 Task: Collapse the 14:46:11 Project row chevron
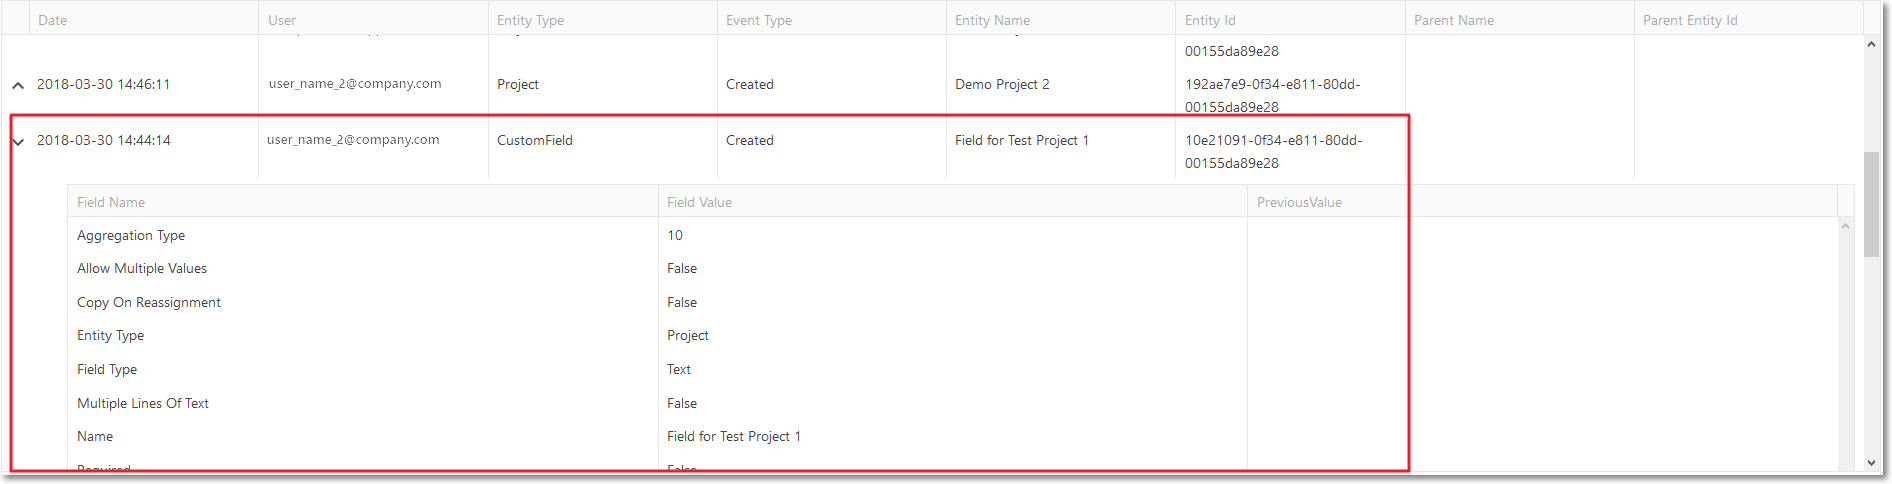18,85
